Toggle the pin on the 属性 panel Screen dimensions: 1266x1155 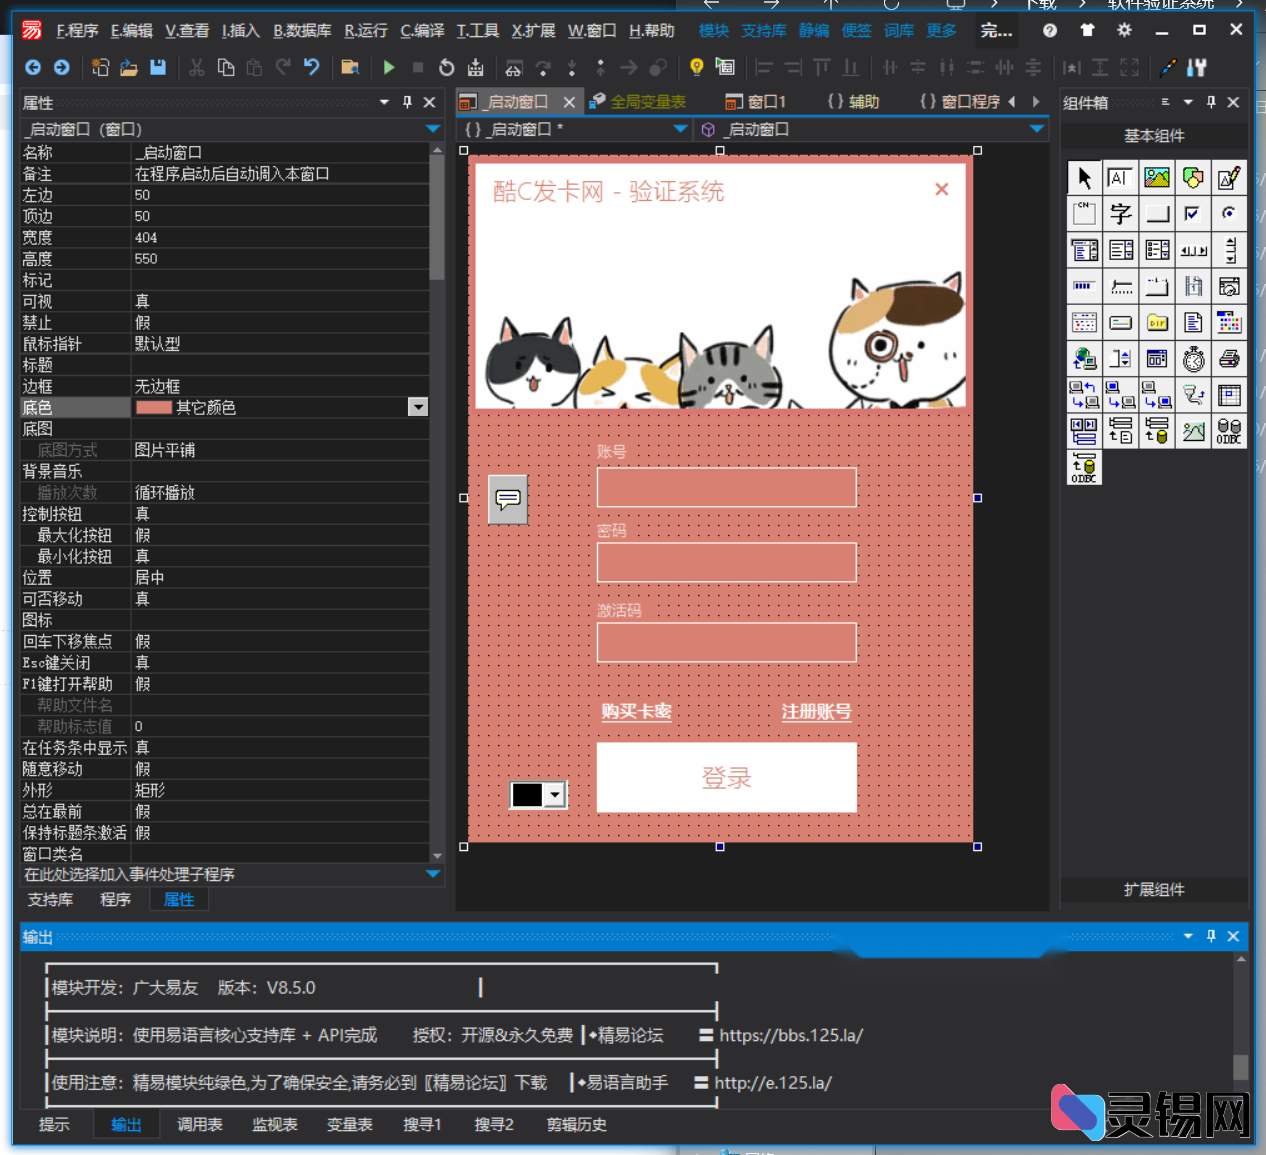coord(408,102)
